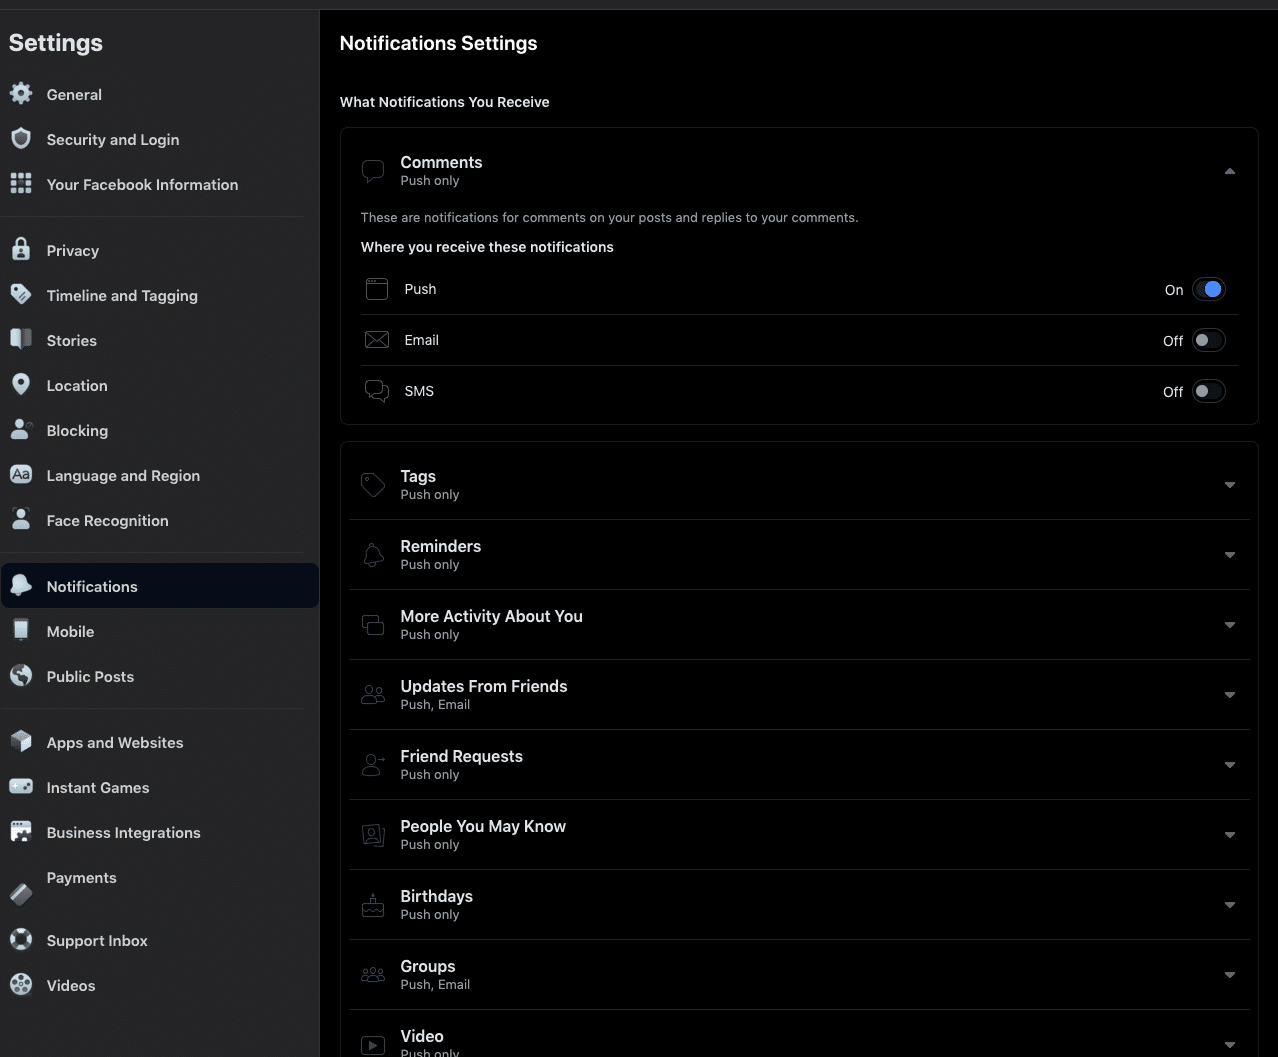Expand the Friend Requests arrow
Screen dimensions: 1278x1057
coord(1230,765)
